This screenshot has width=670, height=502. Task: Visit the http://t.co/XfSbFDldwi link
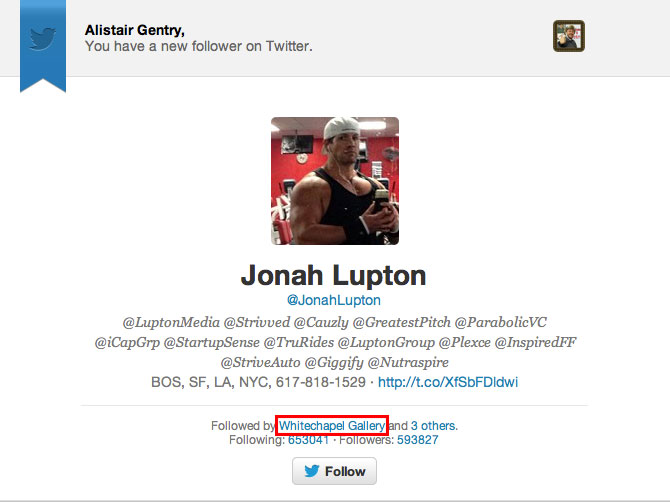448,382
